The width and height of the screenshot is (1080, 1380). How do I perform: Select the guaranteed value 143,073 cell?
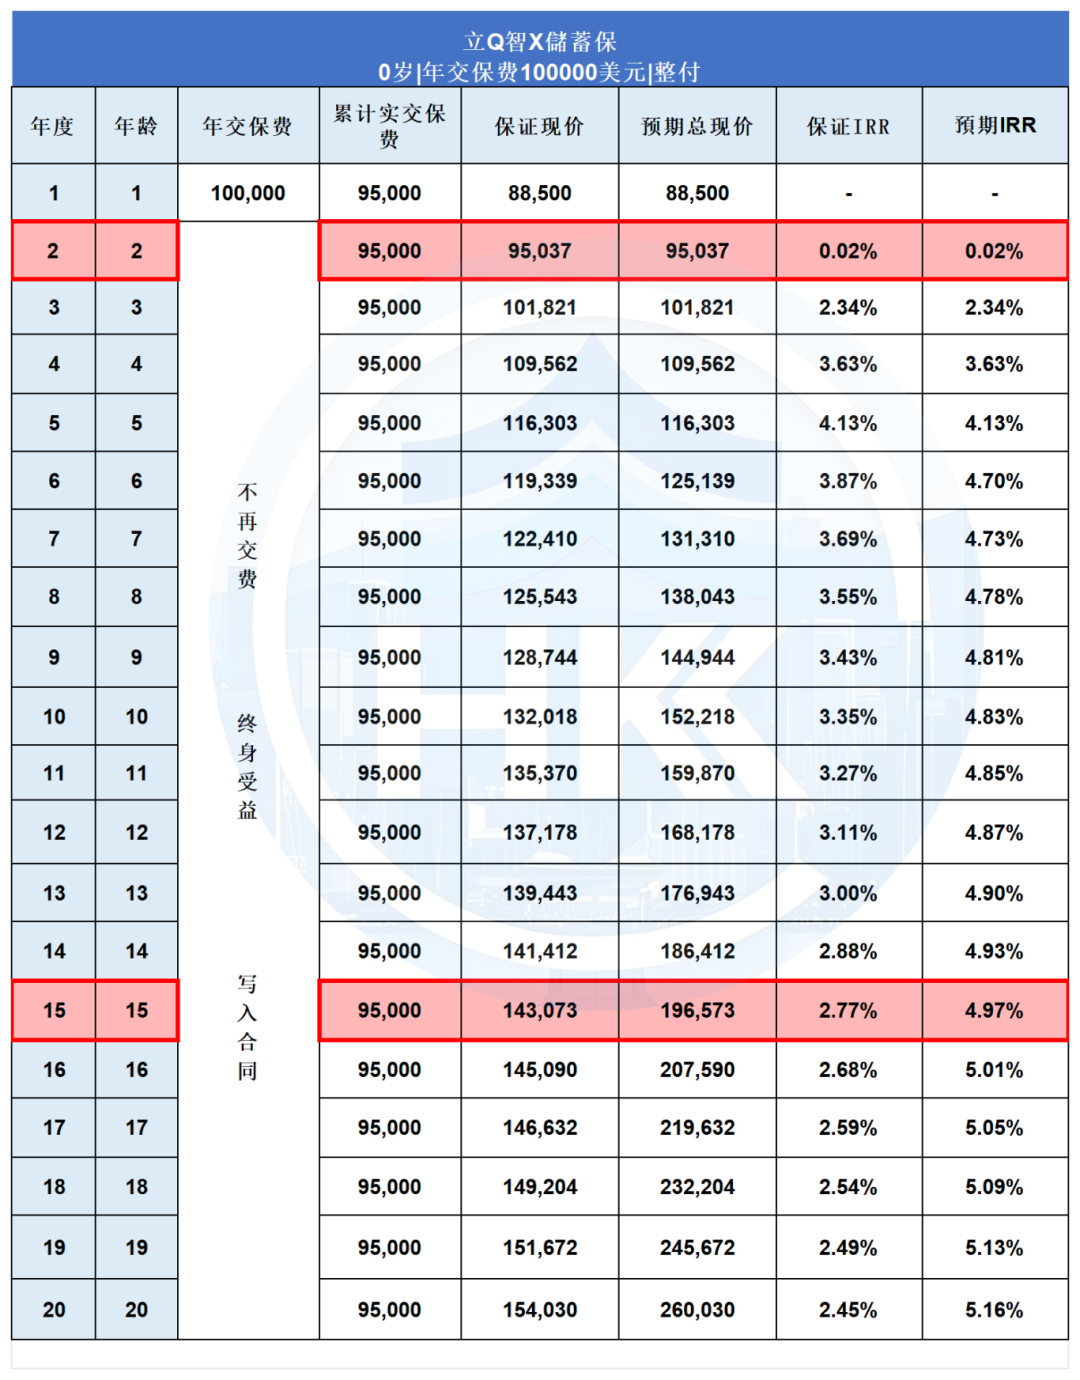tap(539, 1010)
